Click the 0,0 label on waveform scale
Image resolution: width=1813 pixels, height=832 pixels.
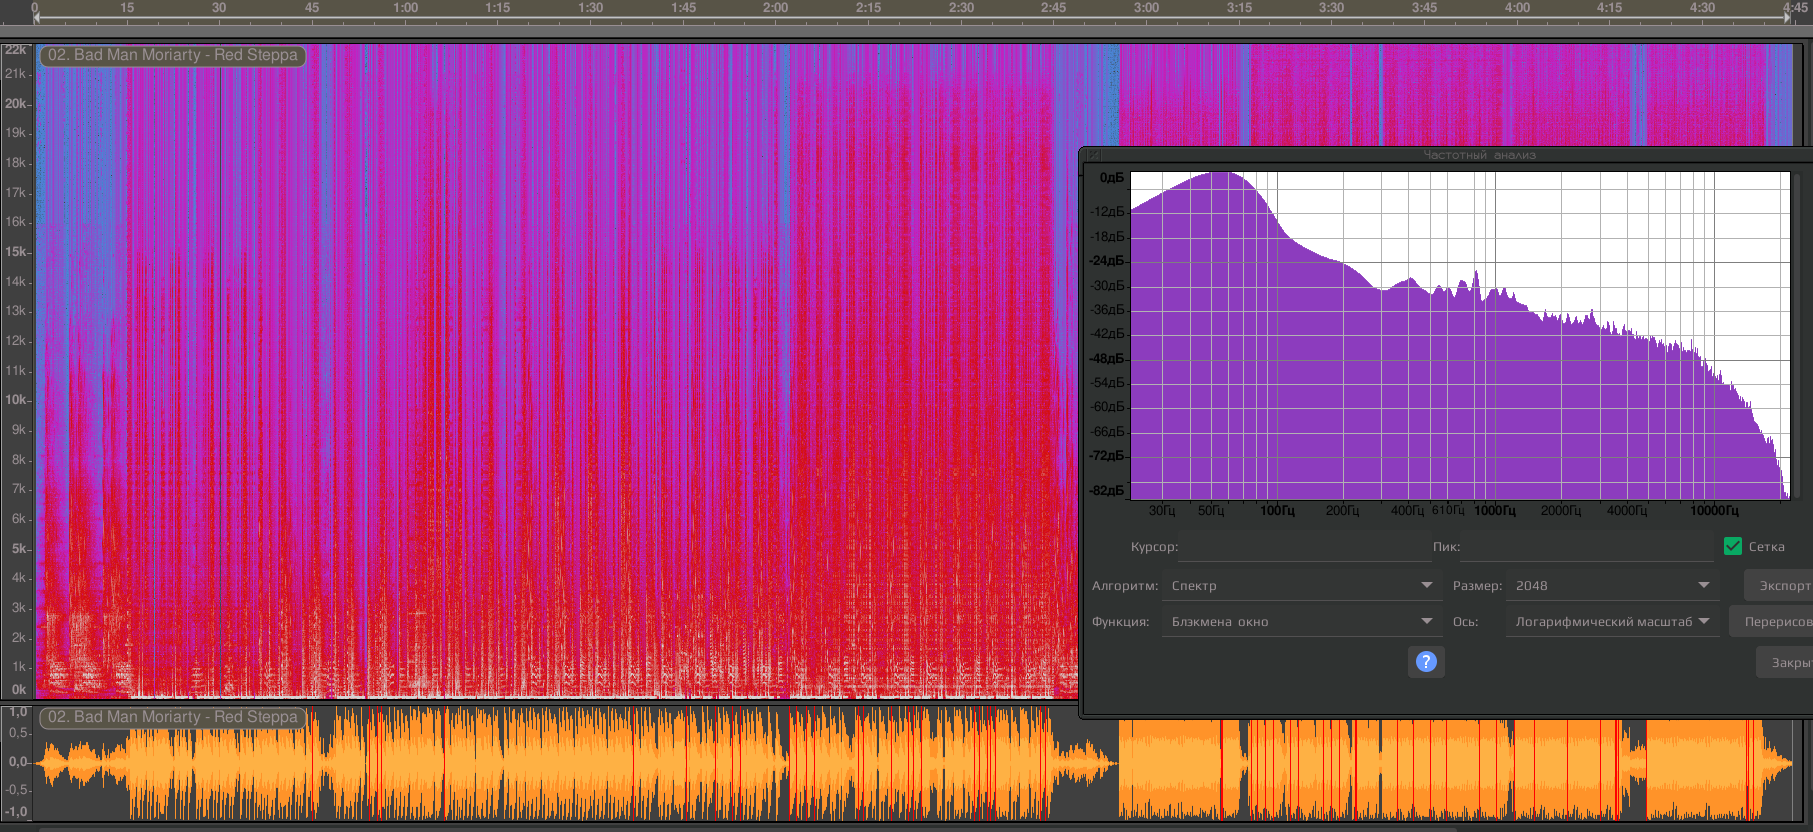(18, 762)
